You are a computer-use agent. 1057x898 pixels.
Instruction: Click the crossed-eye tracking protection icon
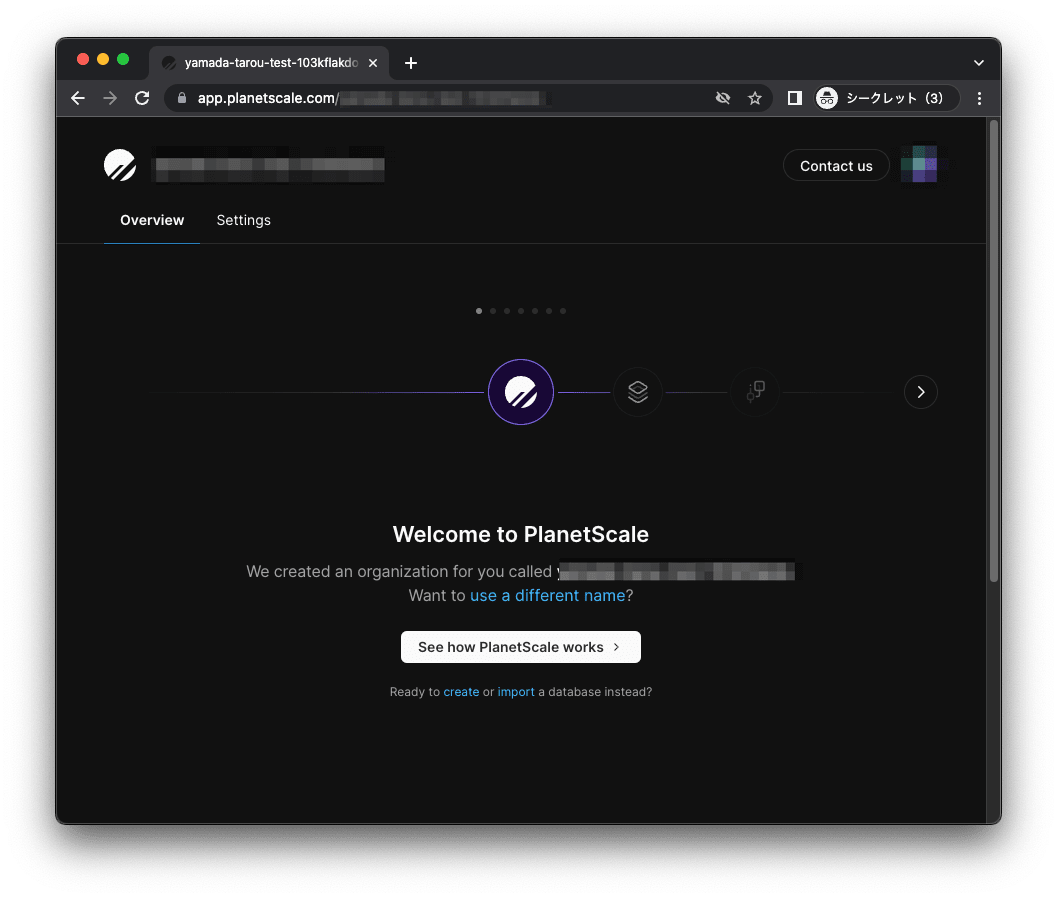pyautogui.click(x=723, y=98)
